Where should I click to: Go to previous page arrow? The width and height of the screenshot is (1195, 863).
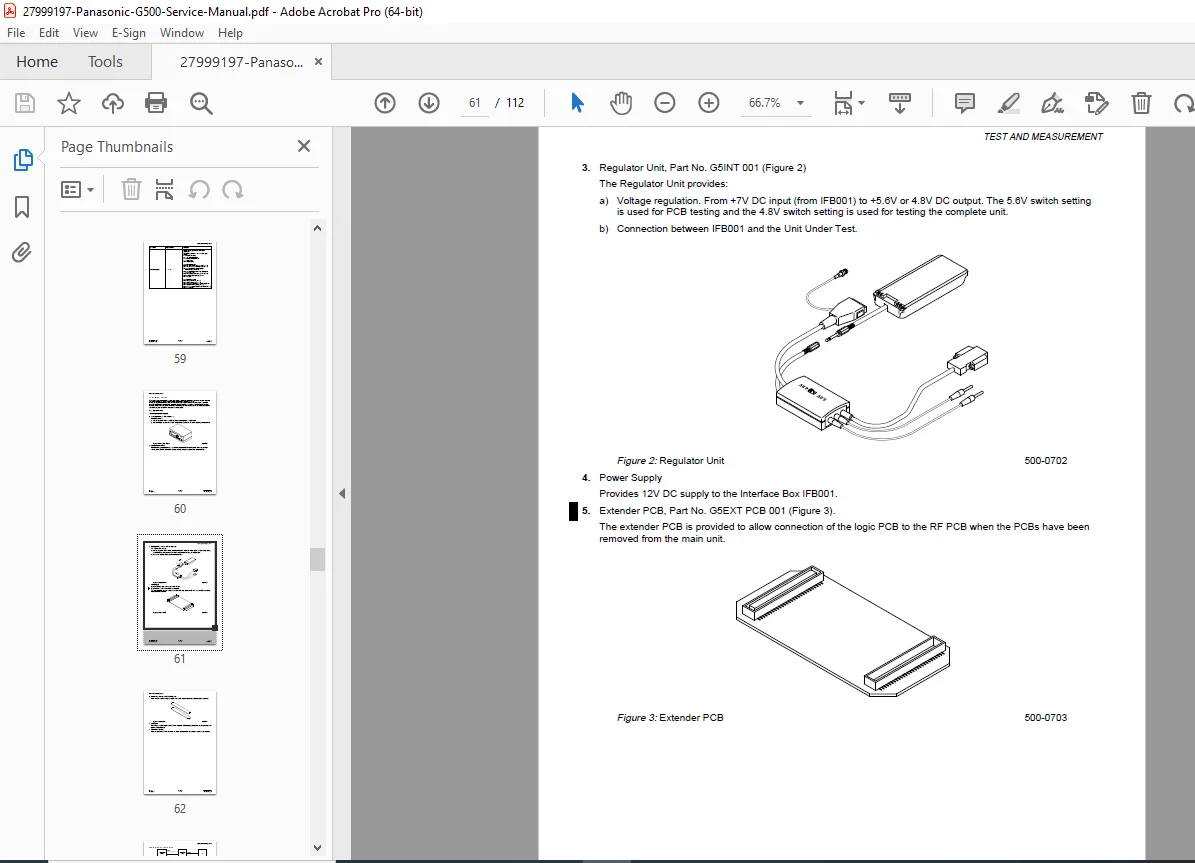coord(385,103)
